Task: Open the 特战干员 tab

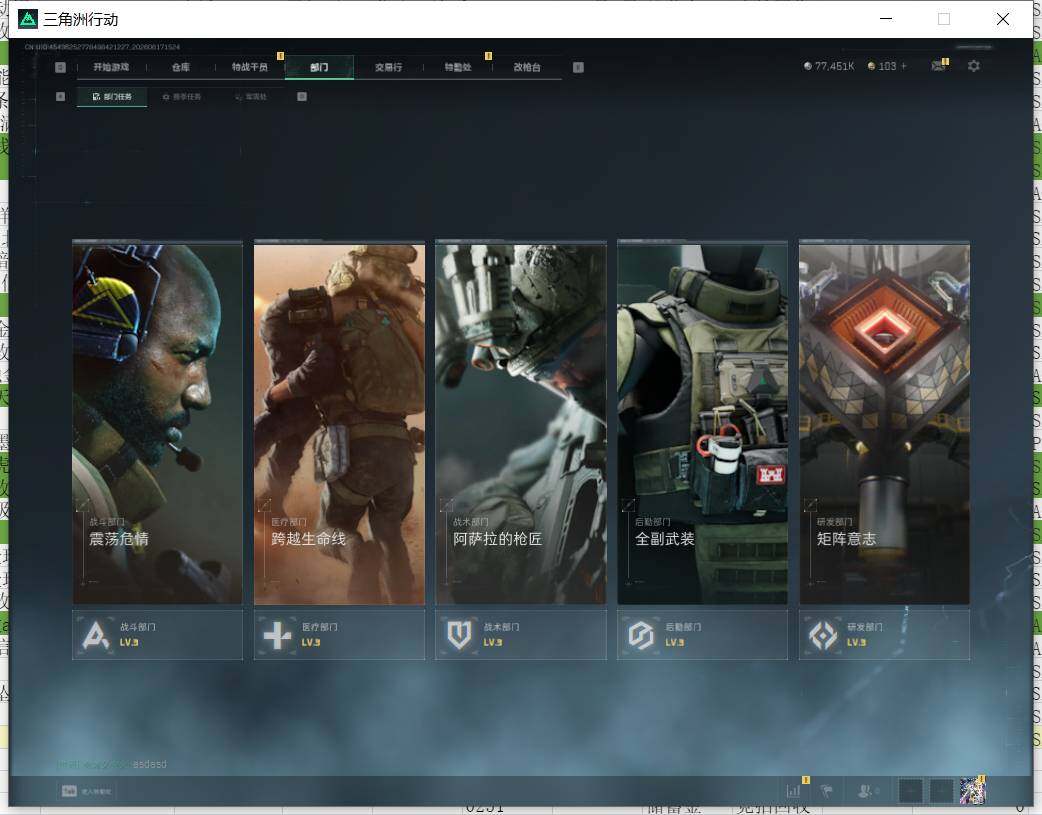Action: [250, 67]
